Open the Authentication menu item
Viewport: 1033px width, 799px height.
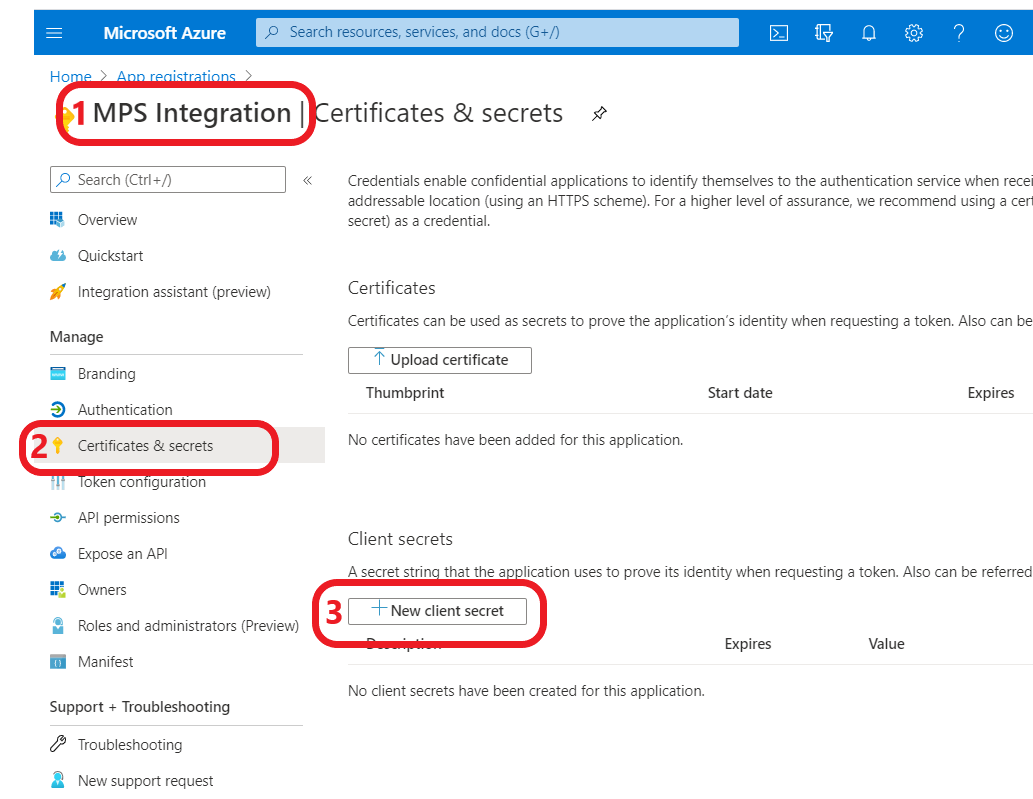[x=125, y=410]
